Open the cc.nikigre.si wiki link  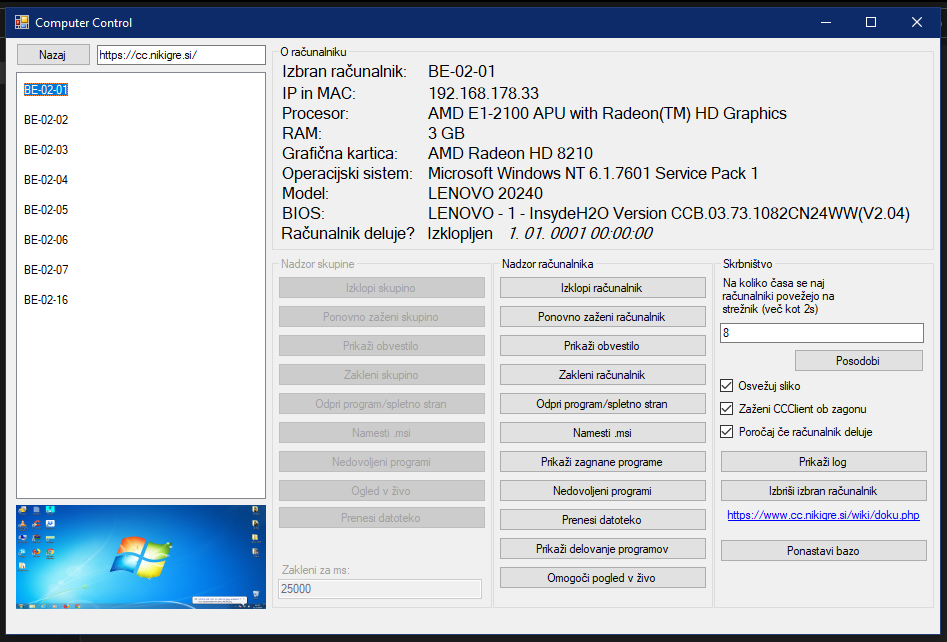(822, 515)
